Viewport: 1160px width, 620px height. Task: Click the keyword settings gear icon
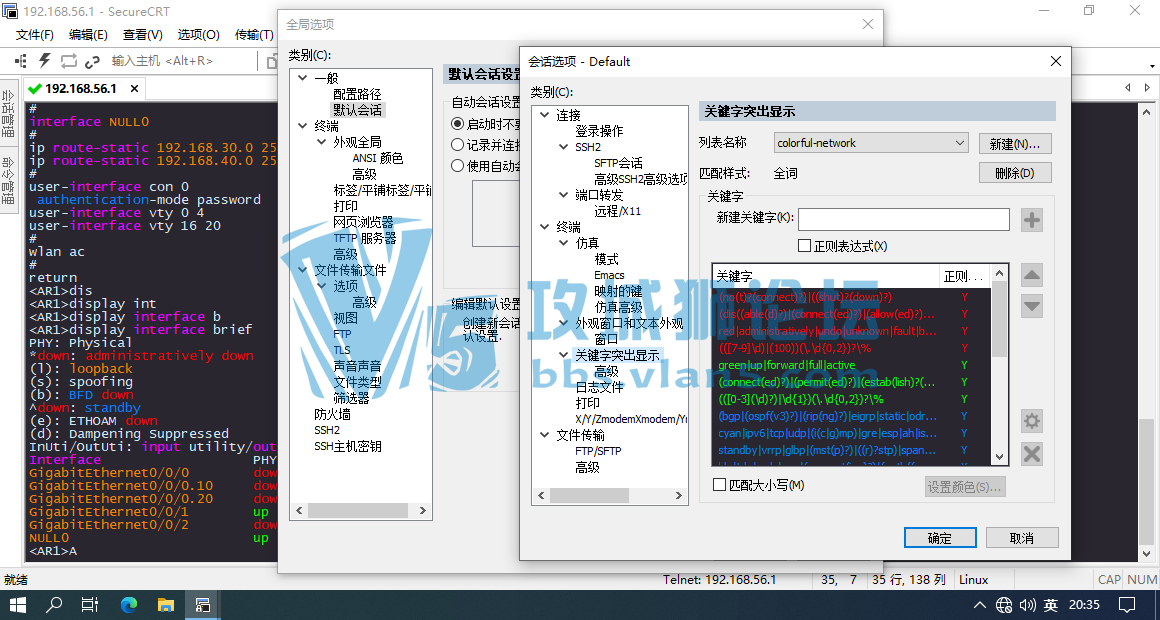pyautogui.click(x=1032, y=422)
